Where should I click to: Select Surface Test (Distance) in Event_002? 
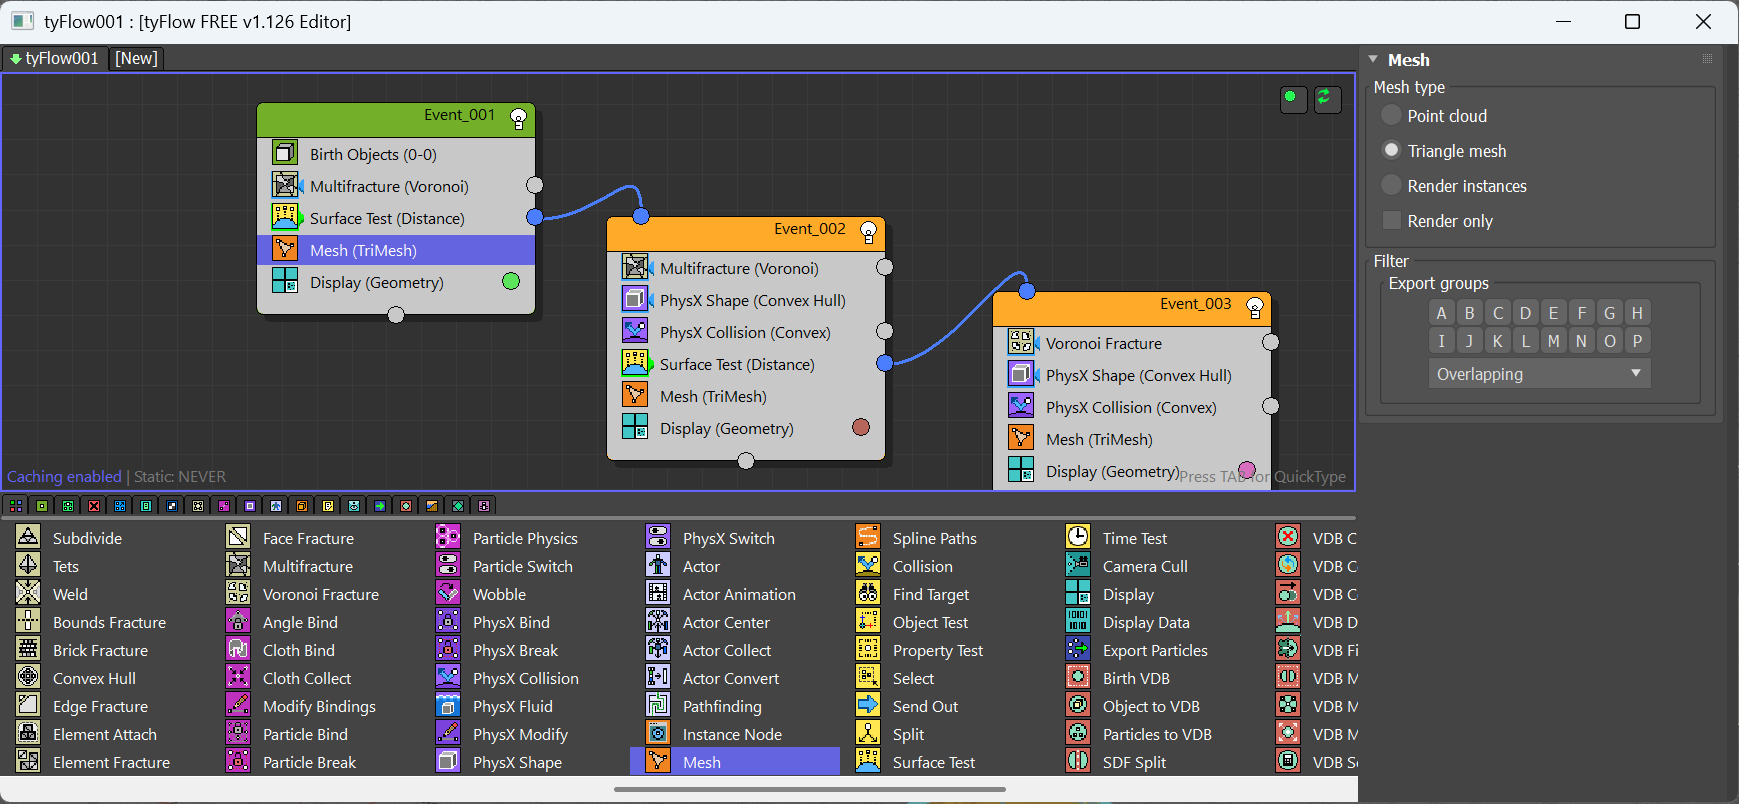click(746, 364)
